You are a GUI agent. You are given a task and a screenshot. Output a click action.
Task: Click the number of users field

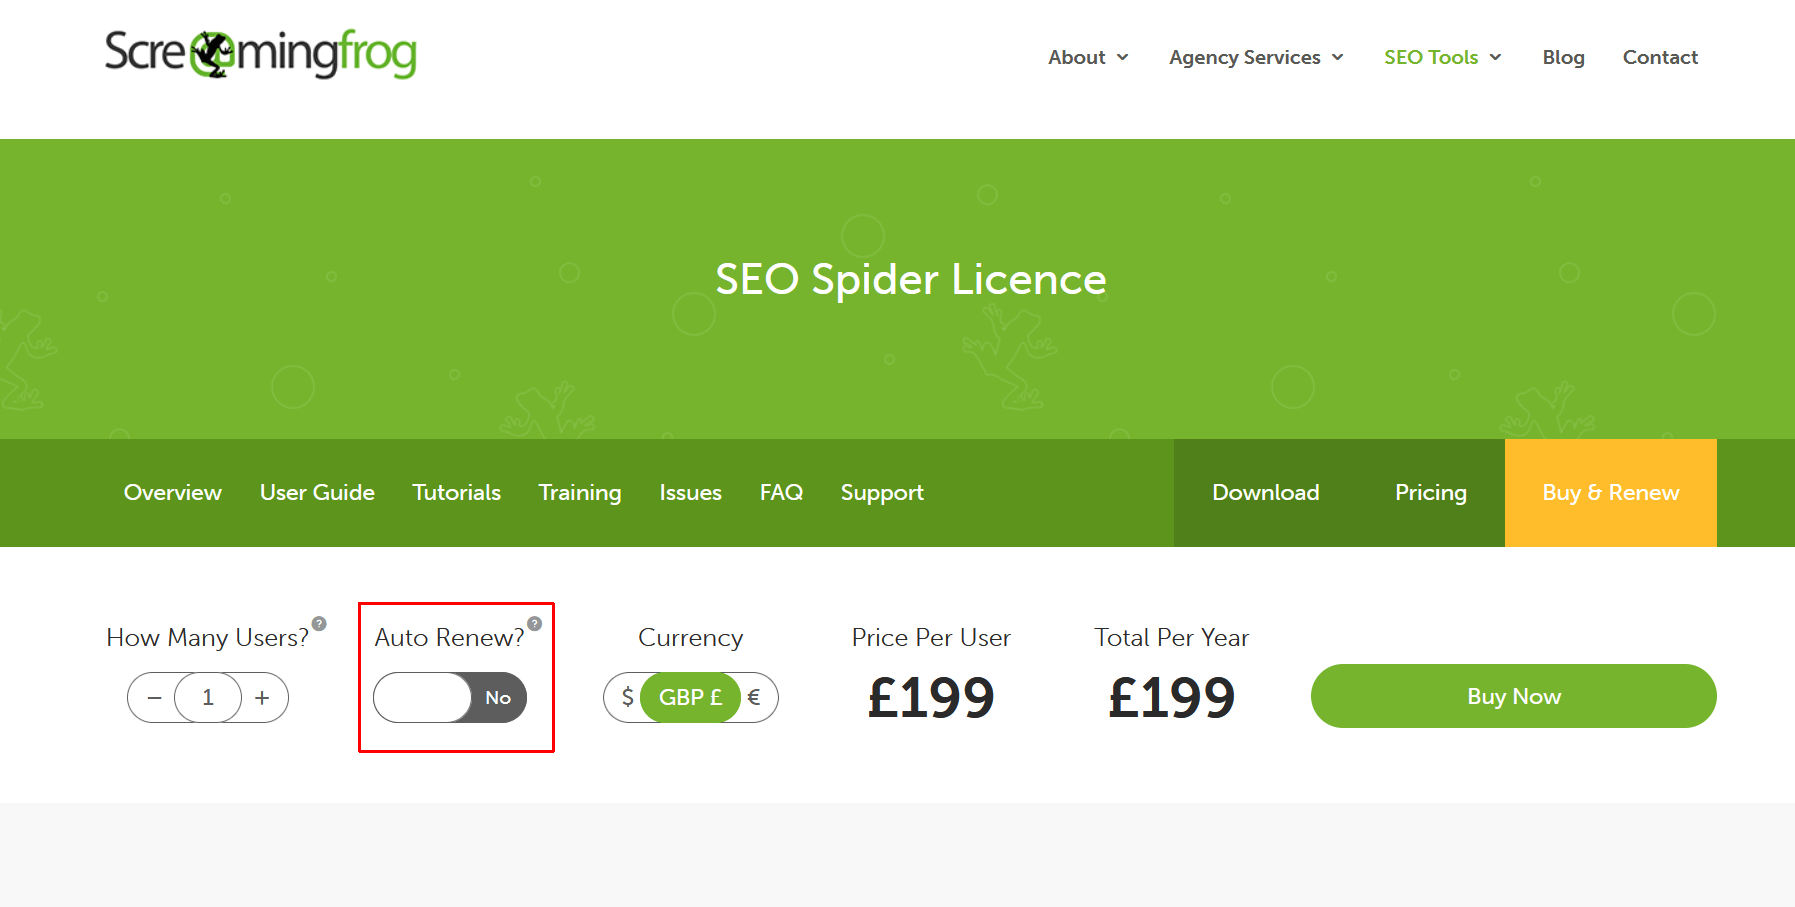pos(208,698)
